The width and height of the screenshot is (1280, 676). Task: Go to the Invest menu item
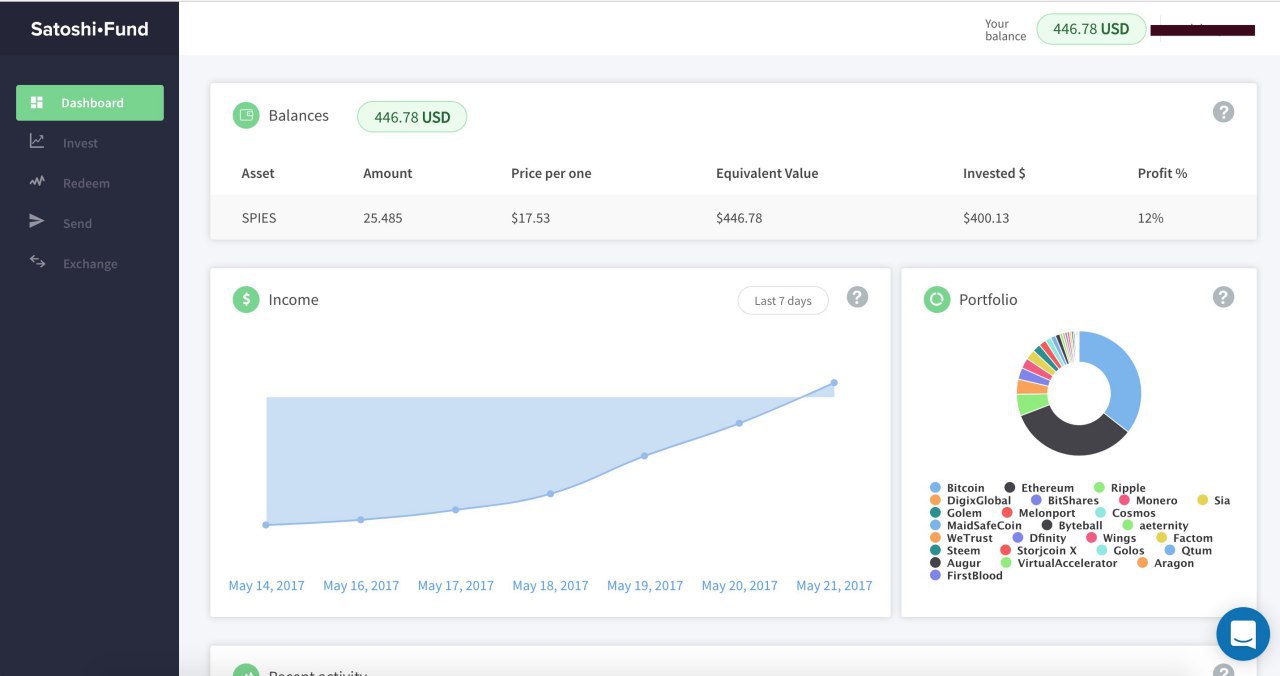point(80,143)
